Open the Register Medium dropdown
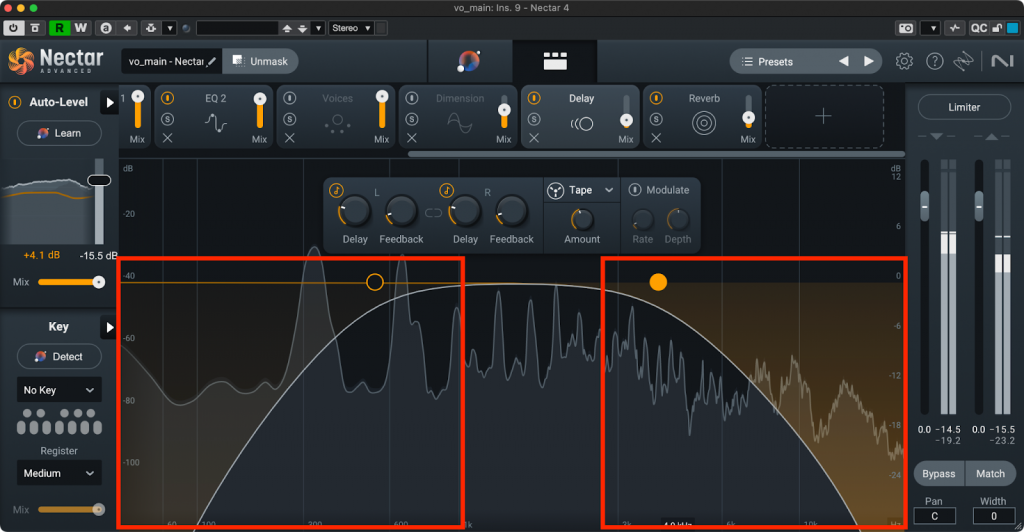This screenshot has width=1024, height=532. click(x=60, y=473)
